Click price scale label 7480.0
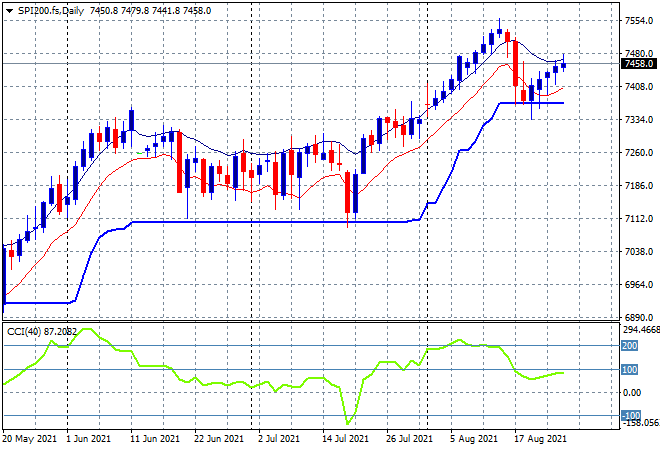The image size is (660, 450). click(639, 53)
